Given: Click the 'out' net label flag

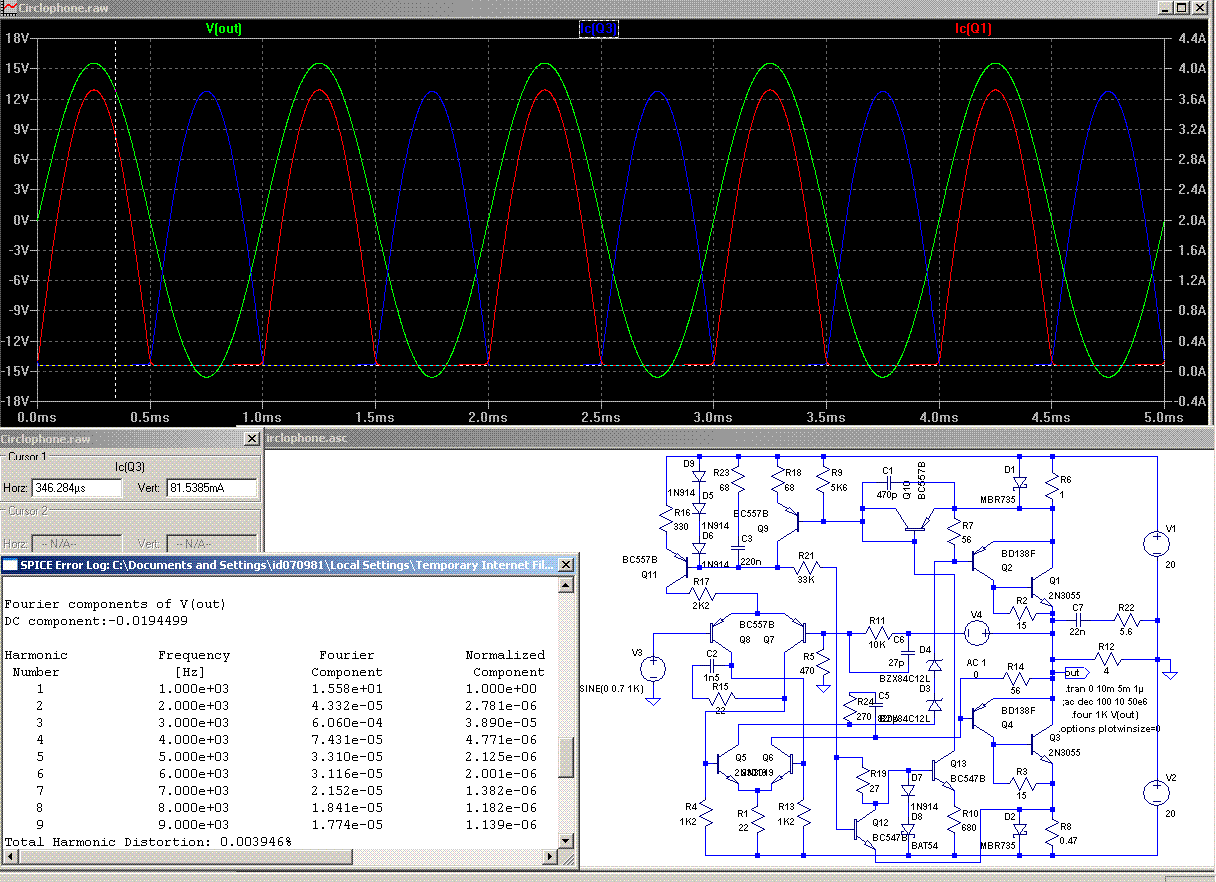Looking at the screenshot, I should [1076, 673].
